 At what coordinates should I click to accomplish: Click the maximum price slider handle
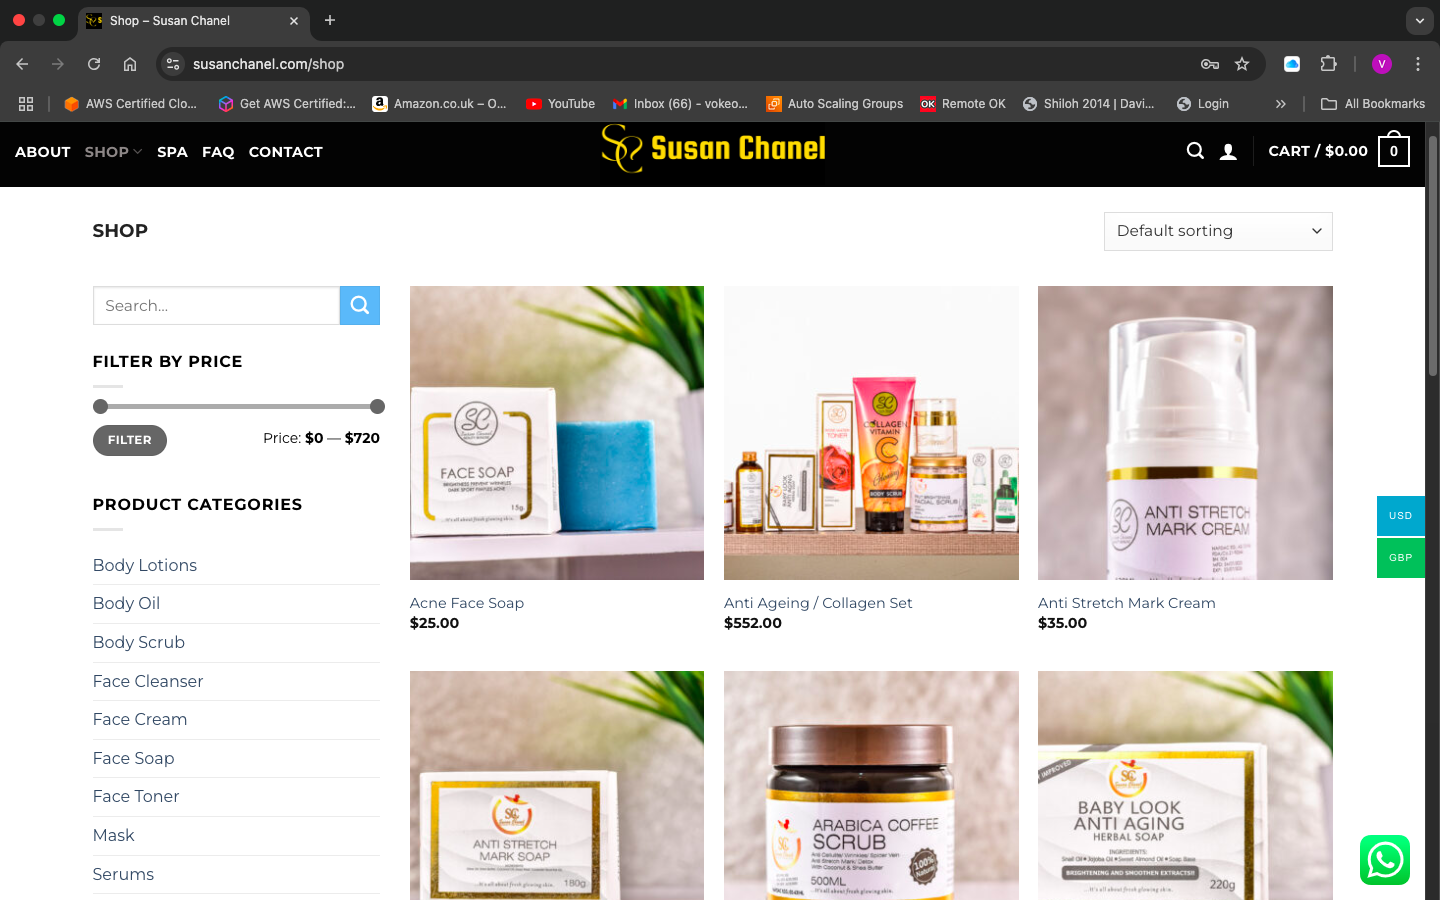[377, 406]
